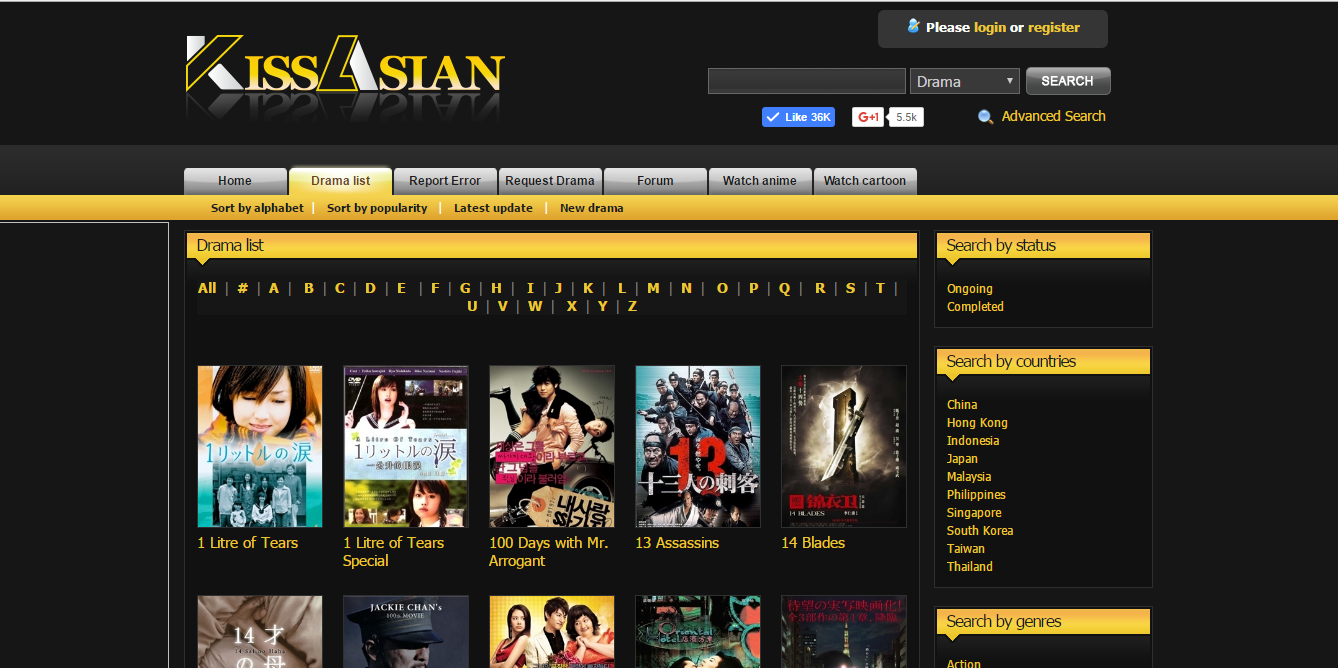Browse dramas from China
The height and width of the screenshot is (668, 1338).
[x=962, y=405]
